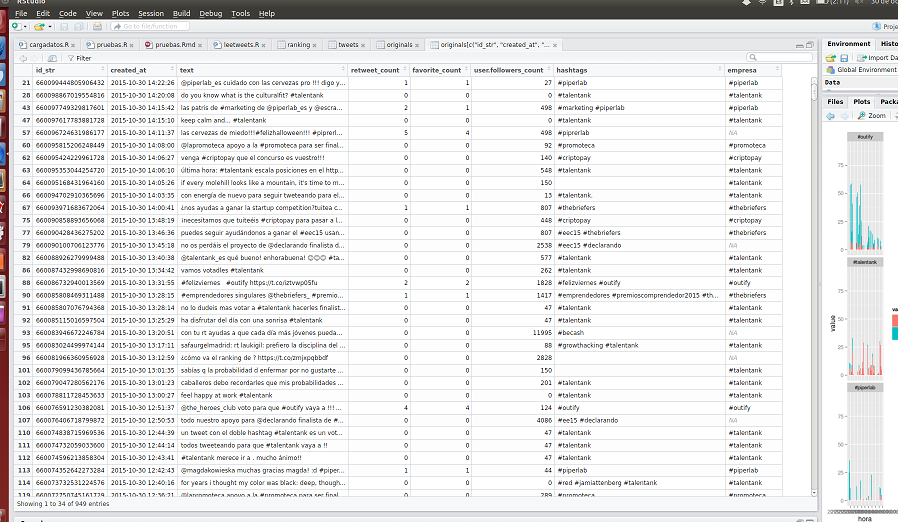The width and height of the screenshot is (898, 522).
Task: Switch to the pruebas.Rmd tab
Action: point(174,45)
